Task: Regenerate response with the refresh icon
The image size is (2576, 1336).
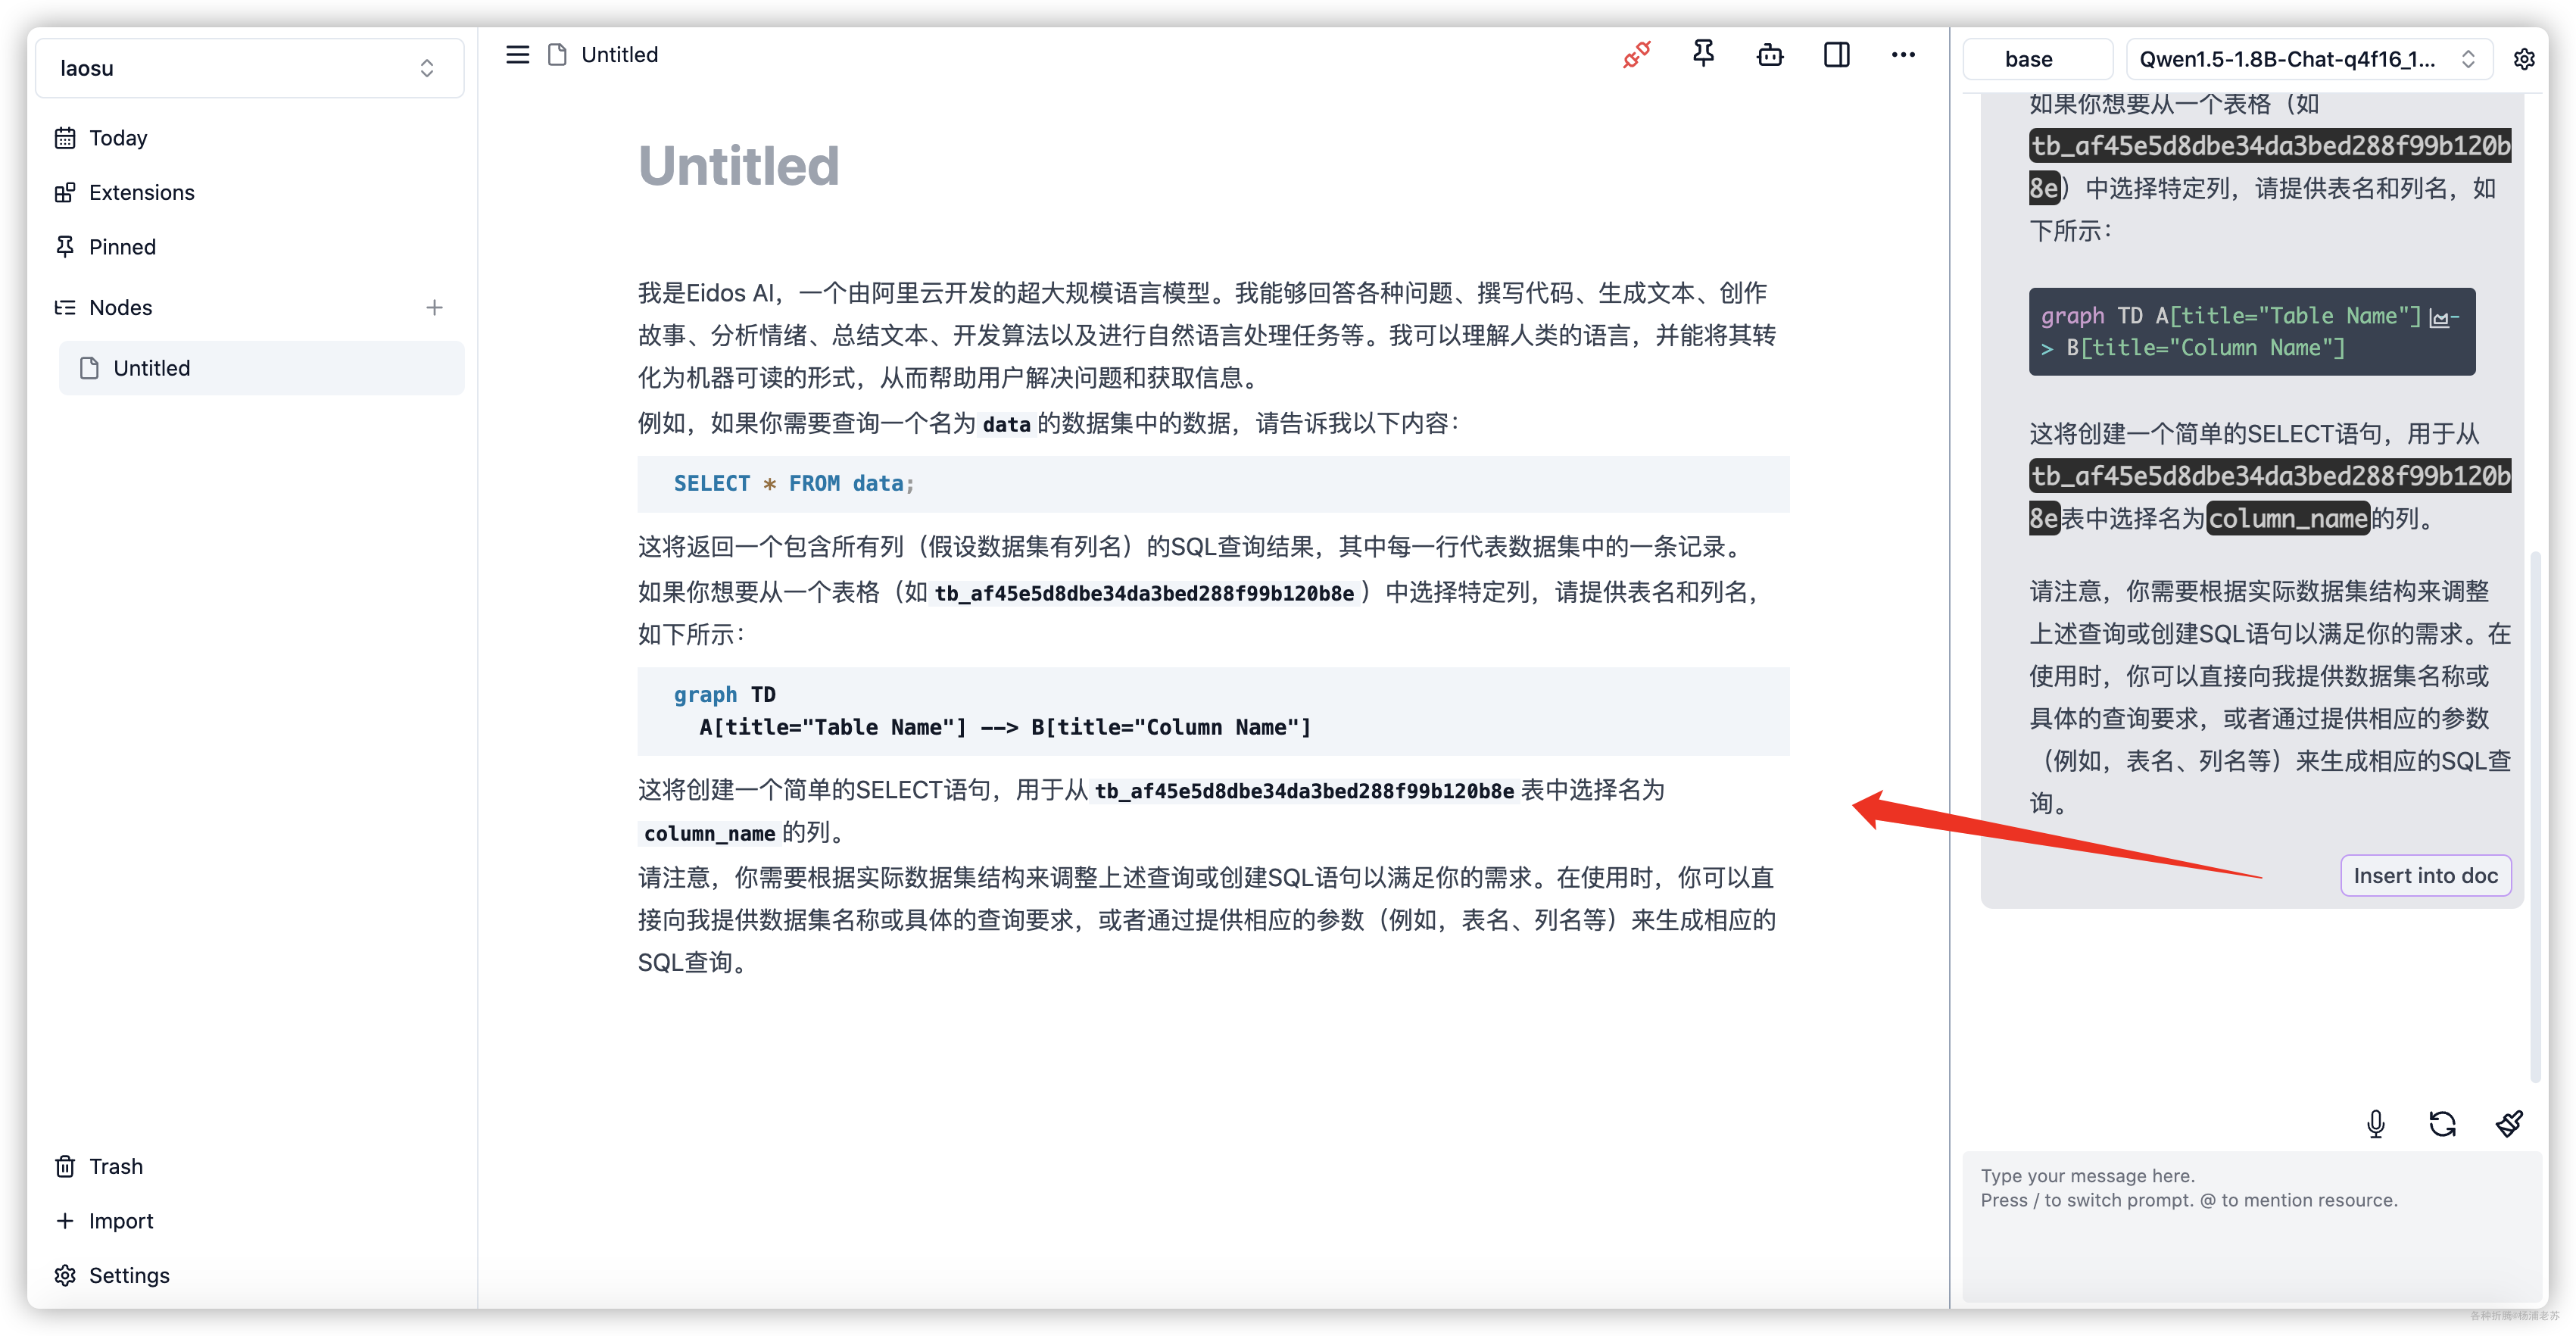Action: tap(2442, 1124)
